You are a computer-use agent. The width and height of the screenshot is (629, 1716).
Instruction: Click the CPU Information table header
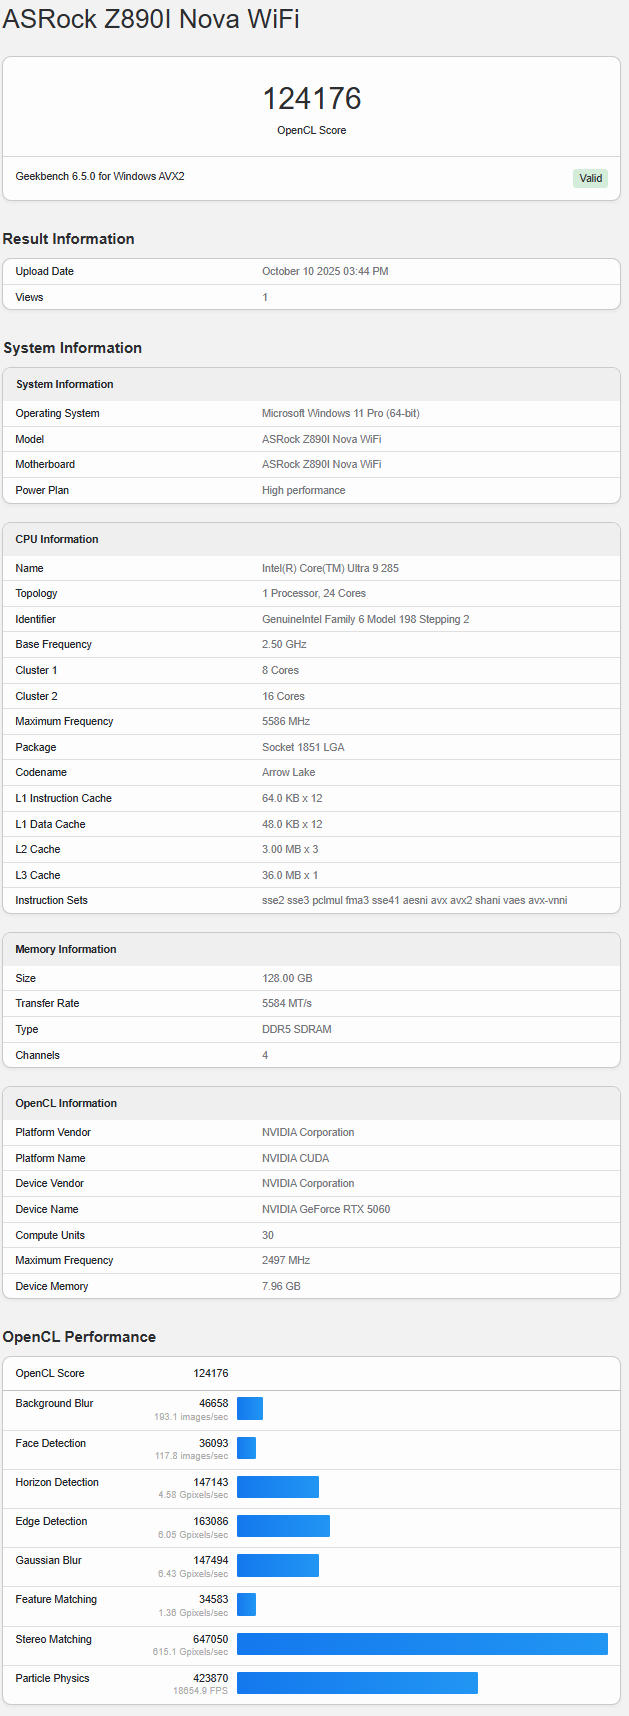click(x=57, y=539)
